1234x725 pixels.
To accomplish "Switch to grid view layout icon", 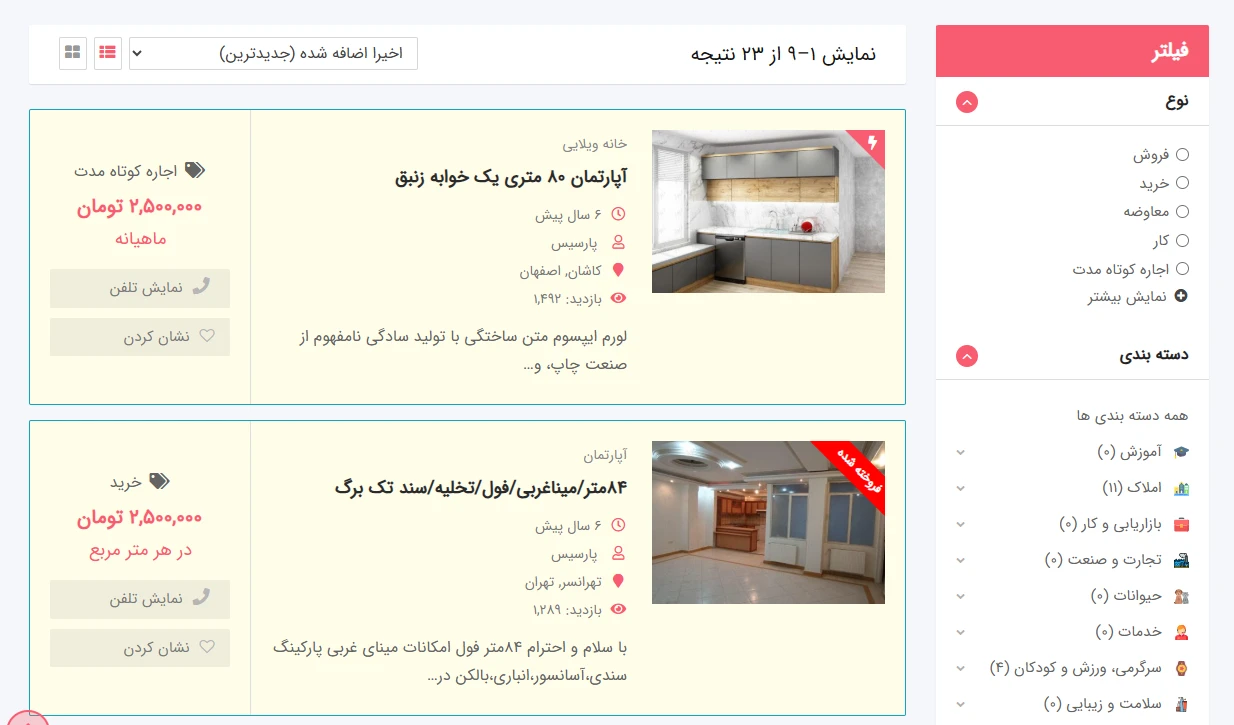I will coord(73,53).
